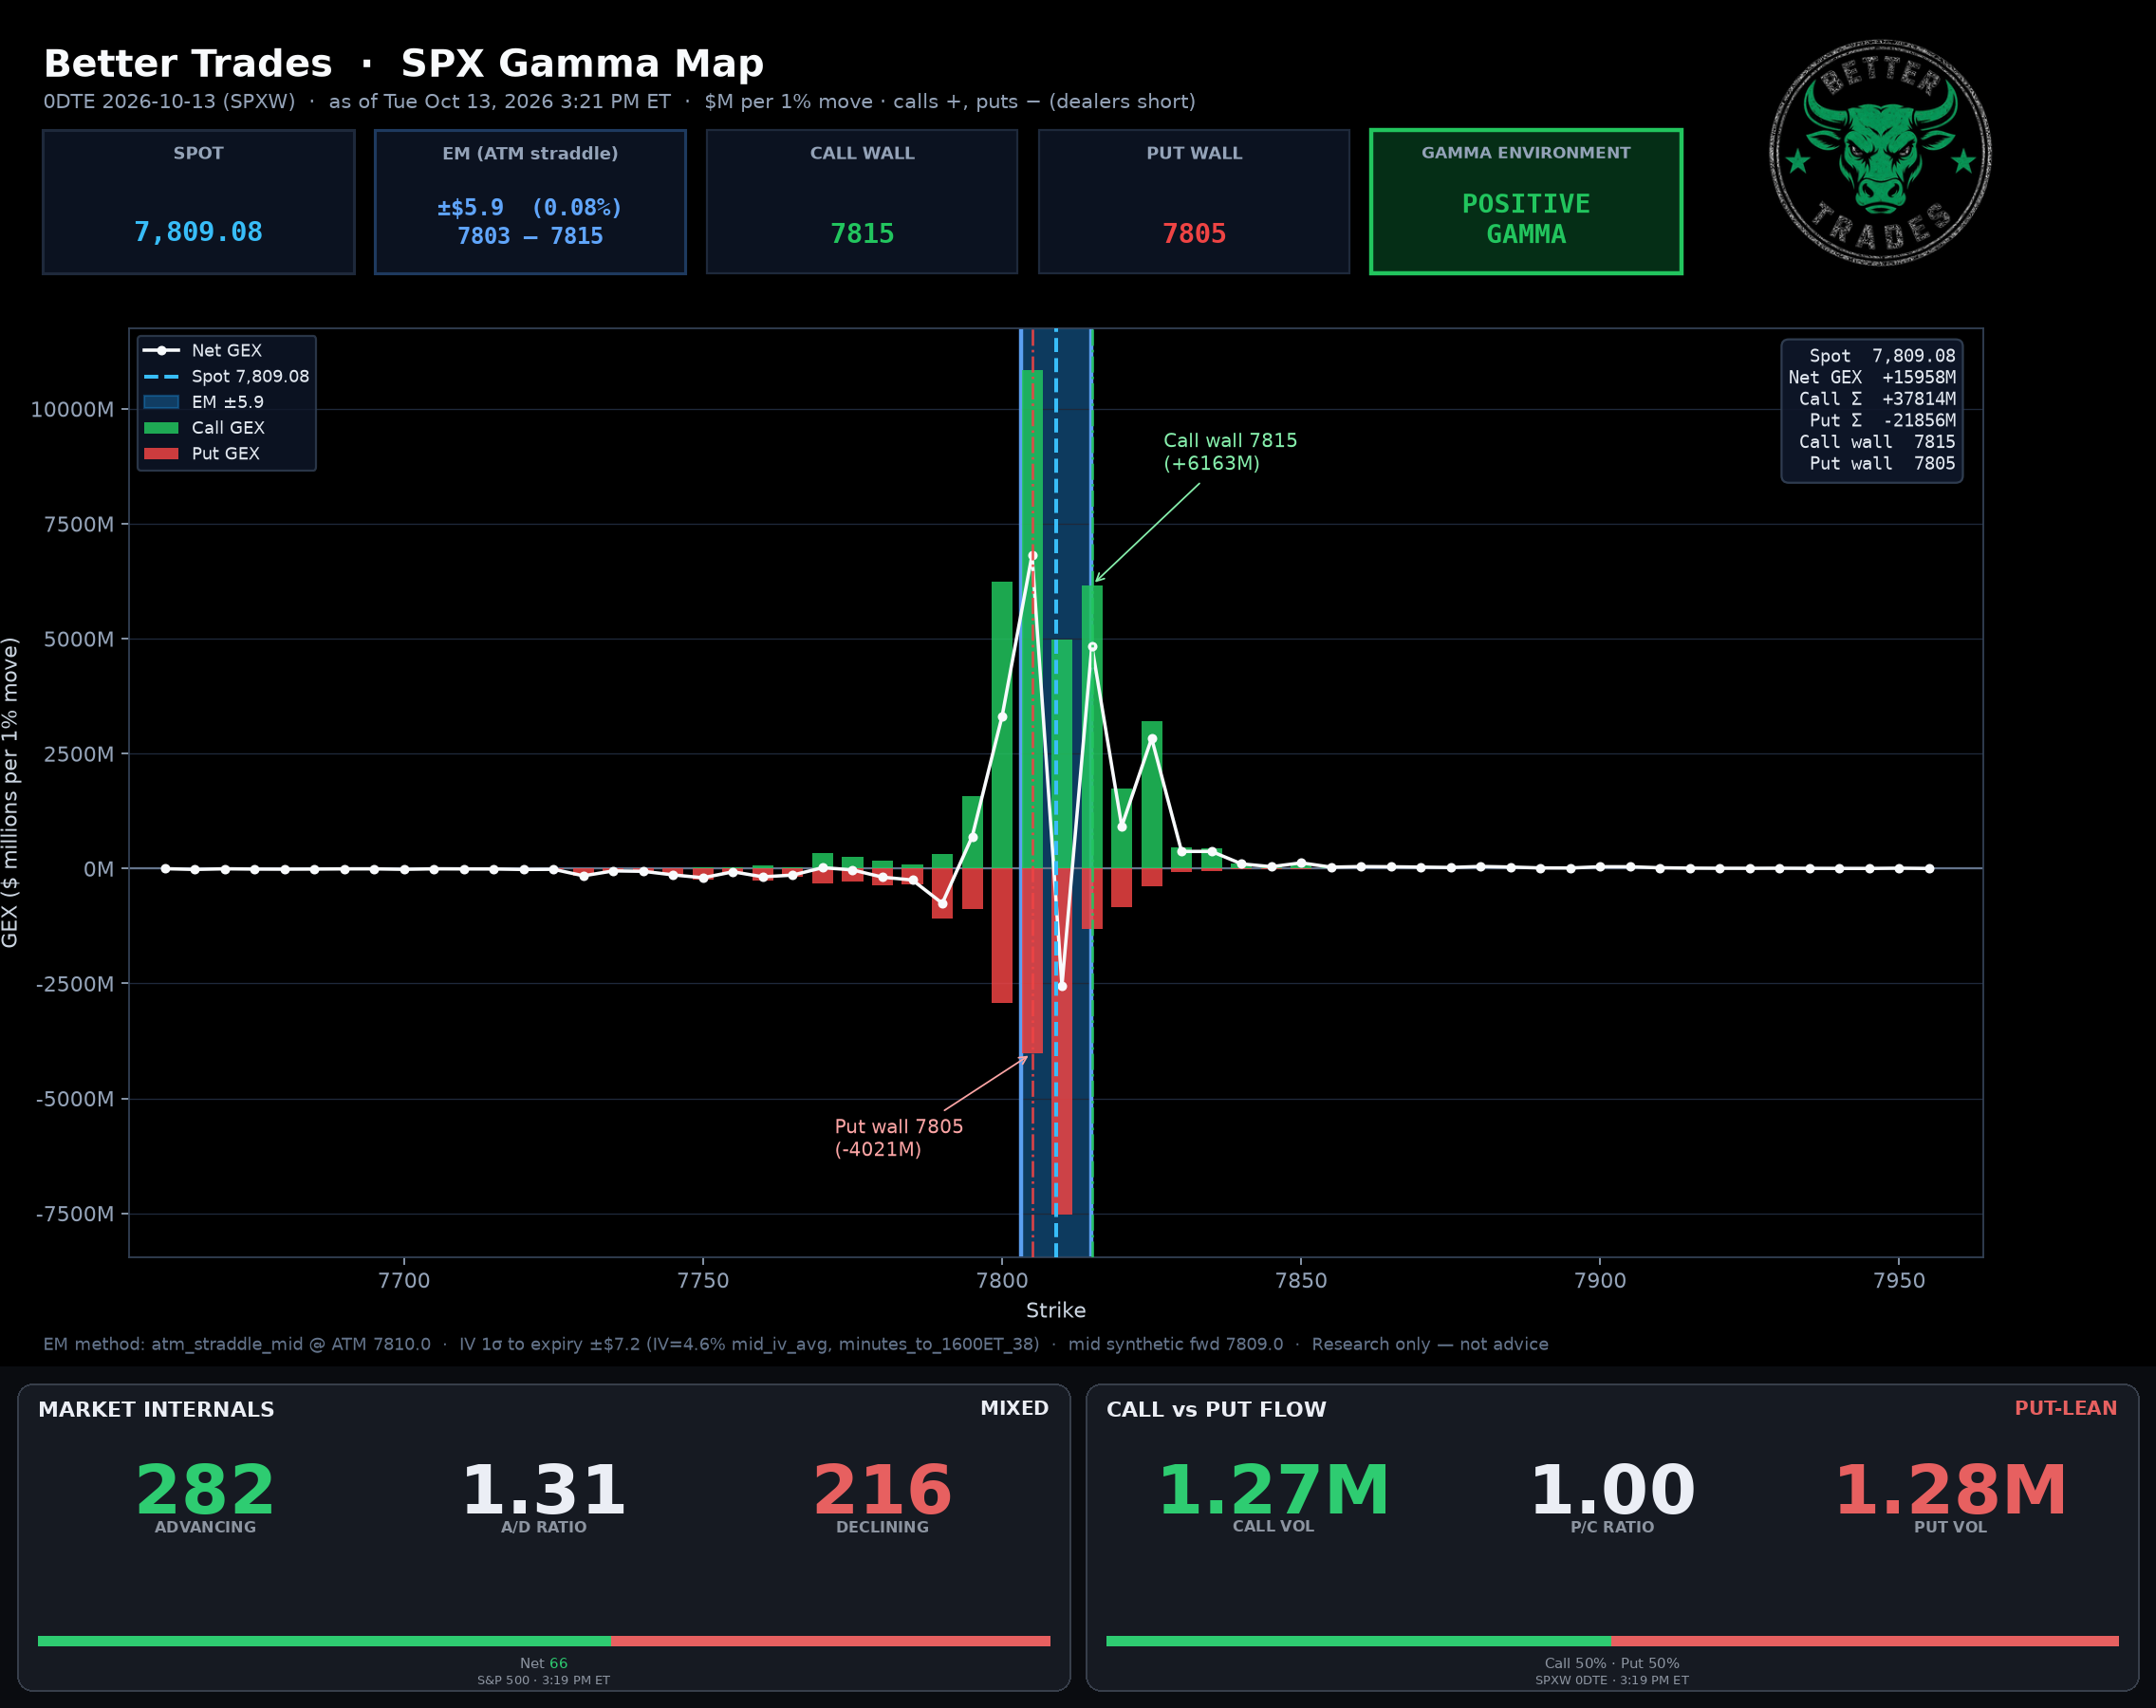2156x1708 pixels.
Task: Click the 'Net GEX +15958M' stat line
Action: tap(1872, 377)
